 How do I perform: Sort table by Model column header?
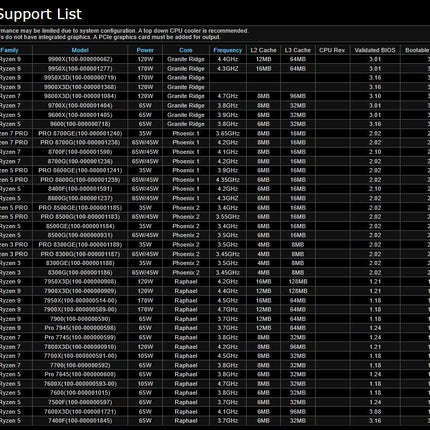pyautogui.click(x=80, y=50)
